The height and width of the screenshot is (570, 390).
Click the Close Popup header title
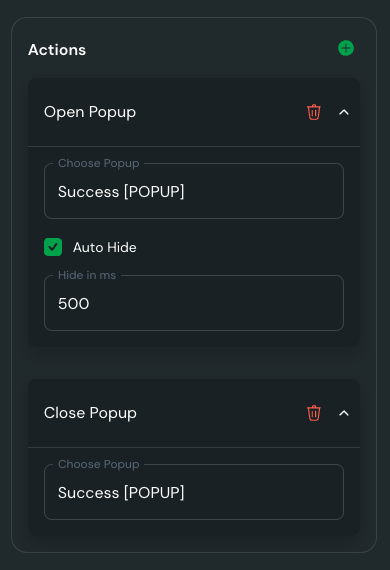point(90,413)
